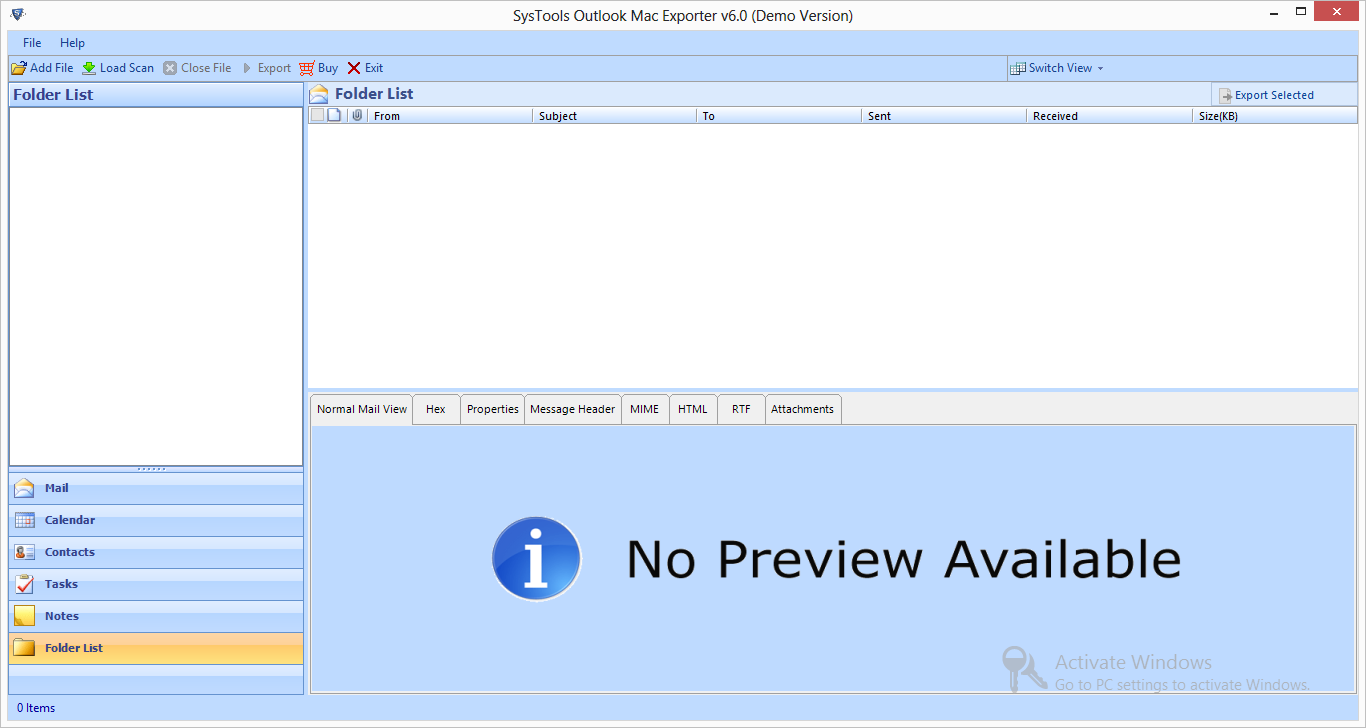This screenshot has width=1366, height=728.
Task: Click the Close File icon in toolbar
Action: pos(170,68)
